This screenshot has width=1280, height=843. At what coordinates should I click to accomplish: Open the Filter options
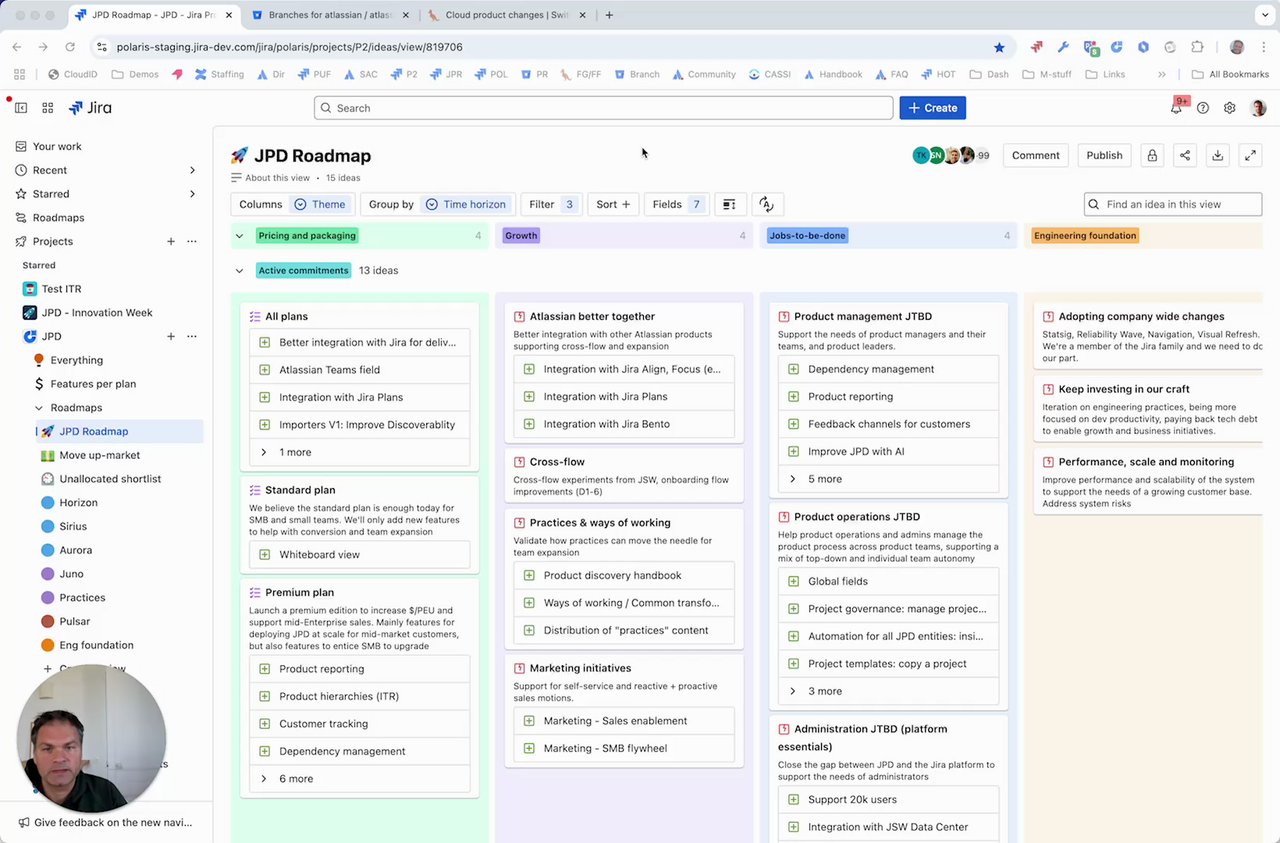click(x=551, y=204)
